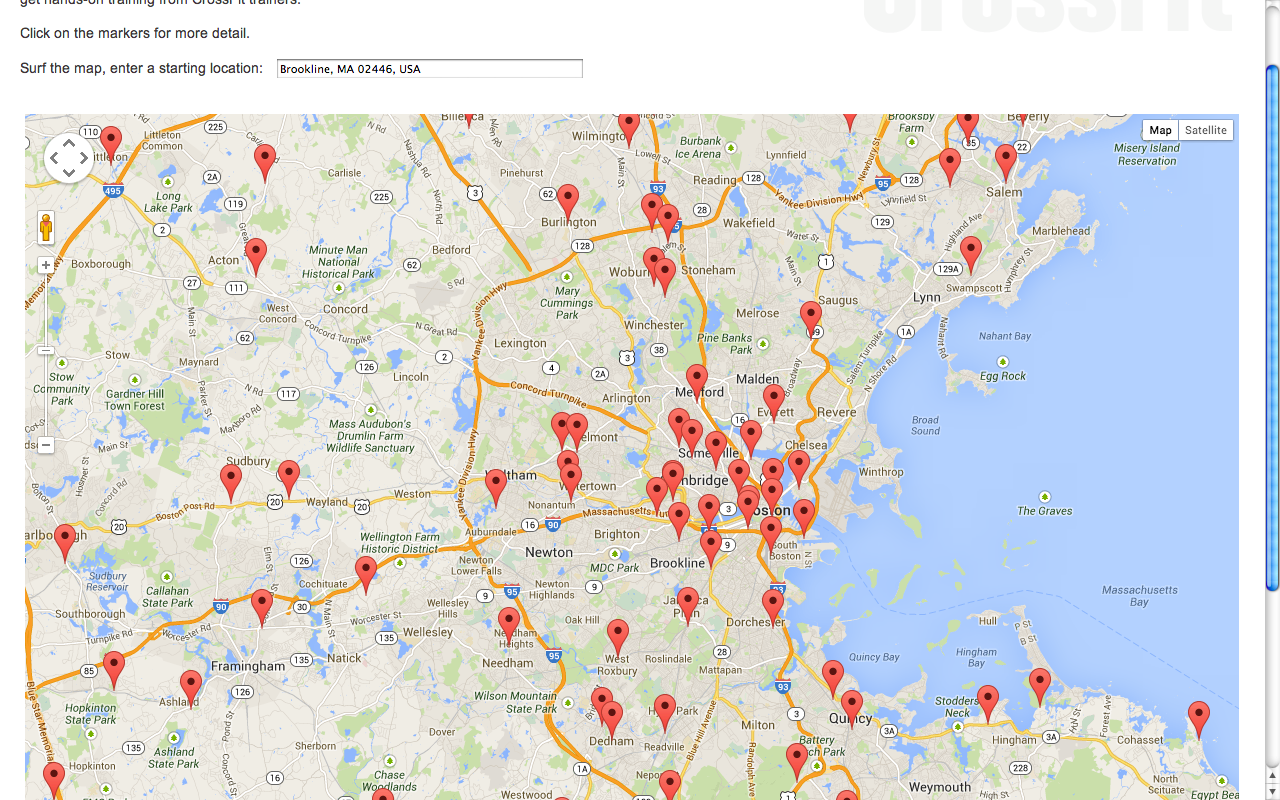Switch the map to Satellite view
Viewport: 1280px width, 800px height.
[1206, 130]
